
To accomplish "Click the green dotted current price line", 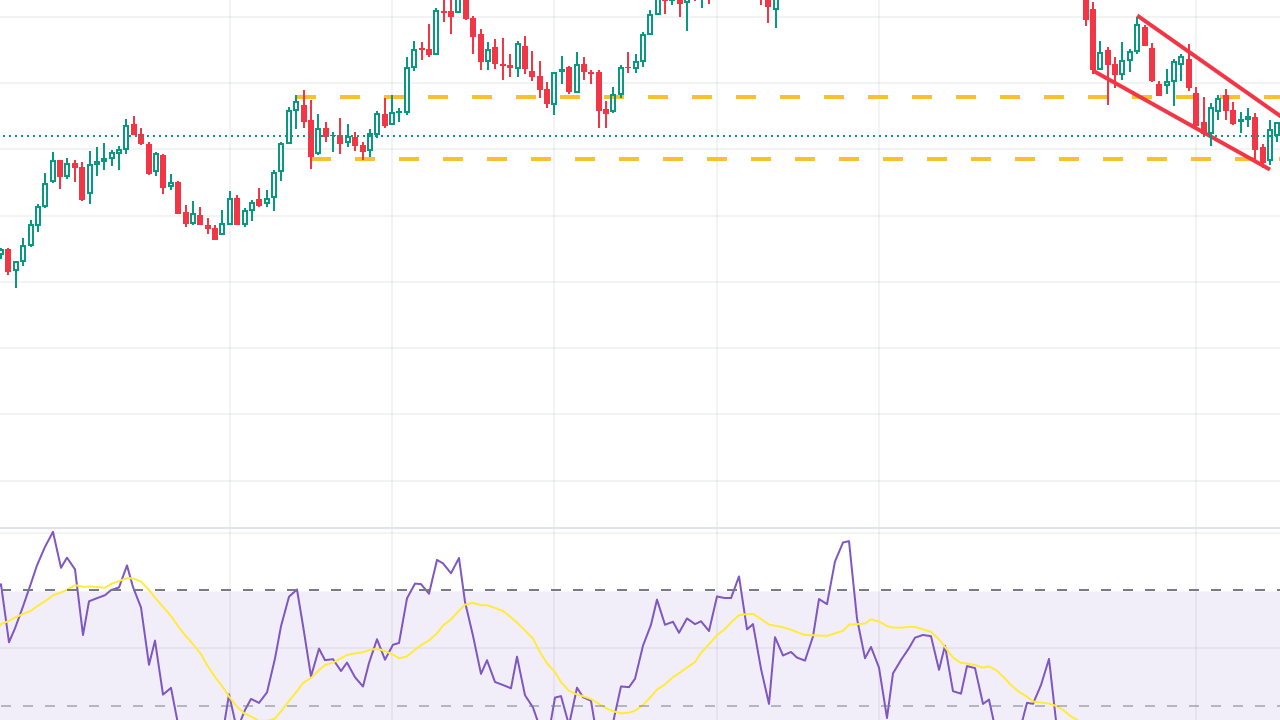I will (640, 135).
